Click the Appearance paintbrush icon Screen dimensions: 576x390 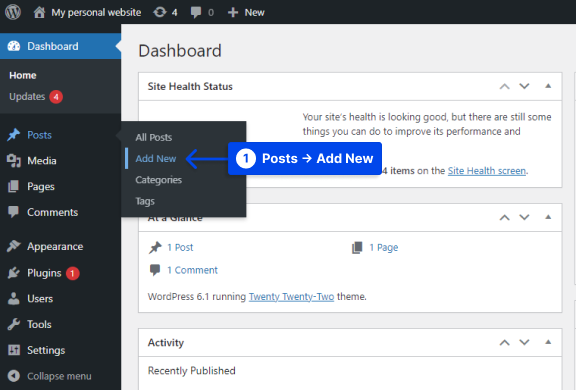pos(14,246)
